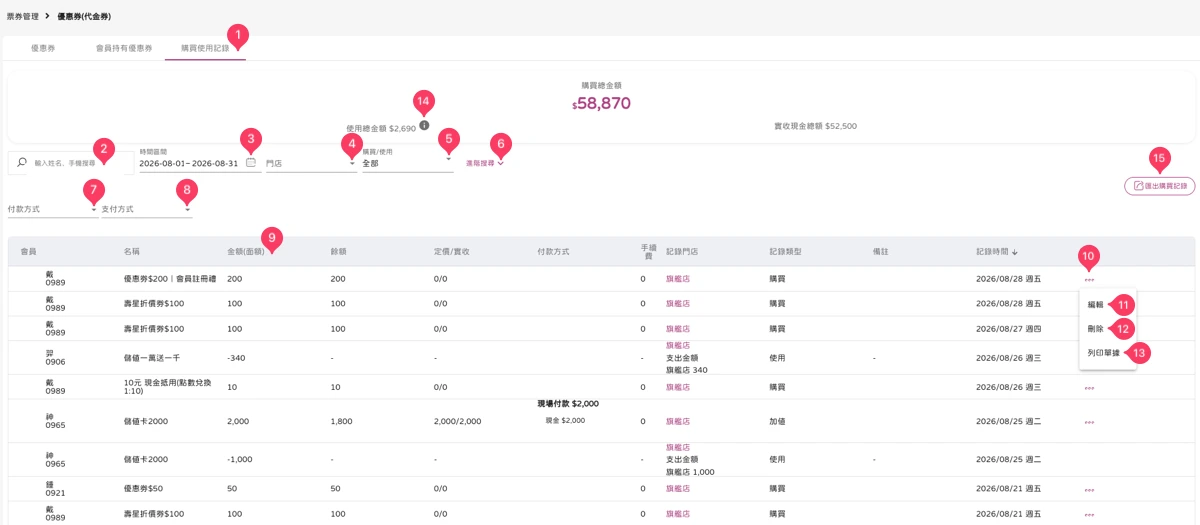Viewport: 1200px width, 525px height.
Task: Click the 餘額 column header
Action: coord(339,252)
